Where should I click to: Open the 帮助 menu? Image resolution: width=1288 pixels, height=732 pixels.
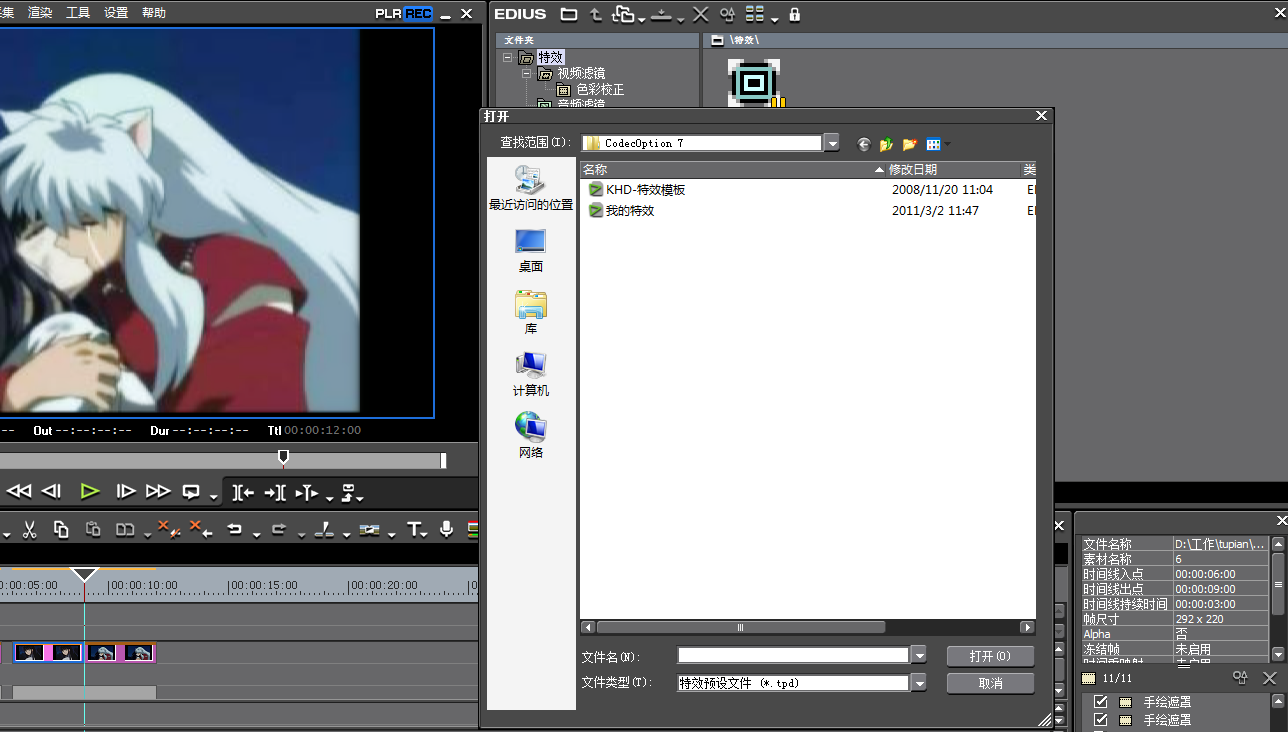pyautogui.click(x=154, y=13)
